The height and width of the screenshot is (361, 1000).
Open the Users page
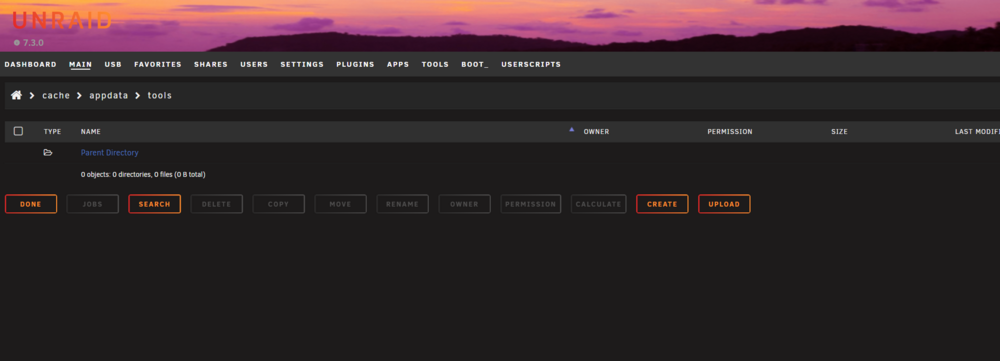[254, 64]
